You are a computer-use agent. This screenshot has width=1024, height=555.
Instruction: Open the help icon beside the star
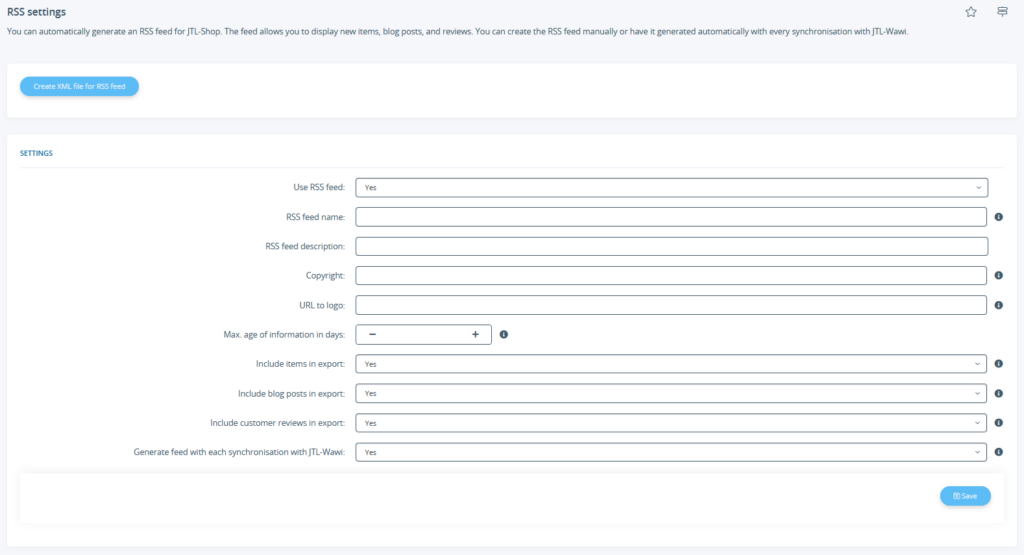click(1002, 12)
